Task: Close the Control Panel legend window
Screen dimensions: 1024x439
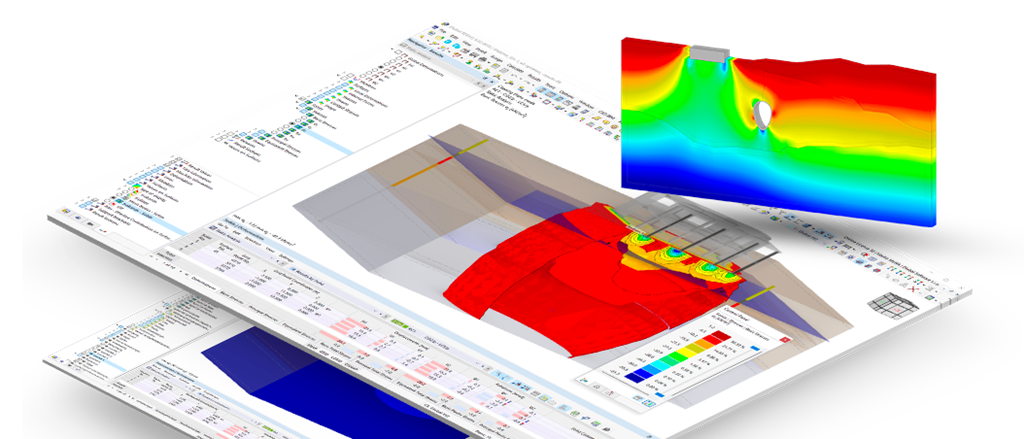Action: tap(785, 340)
